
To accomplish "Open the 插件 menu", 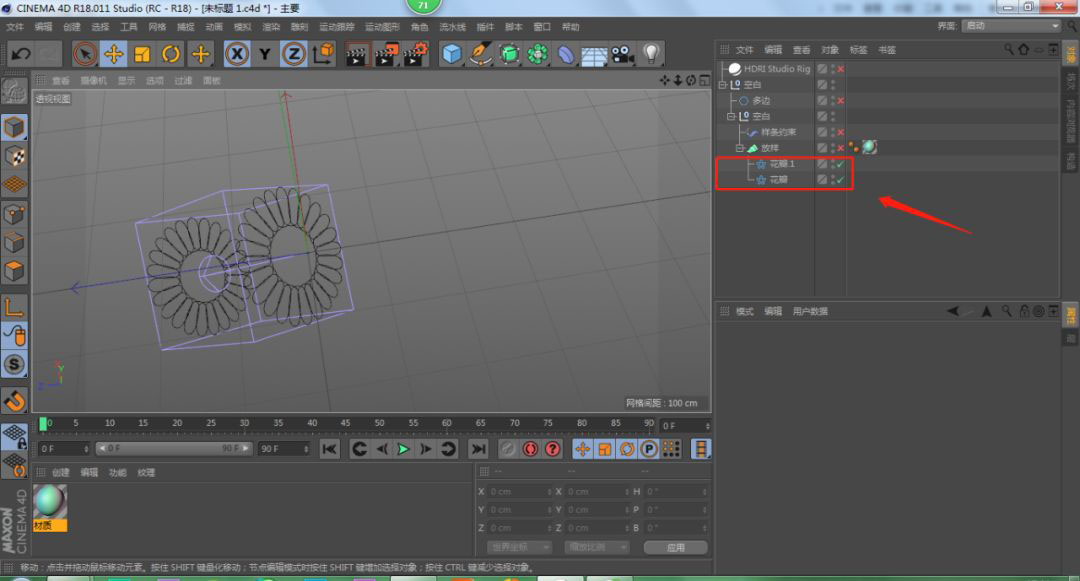I will [x=485, y=27].
